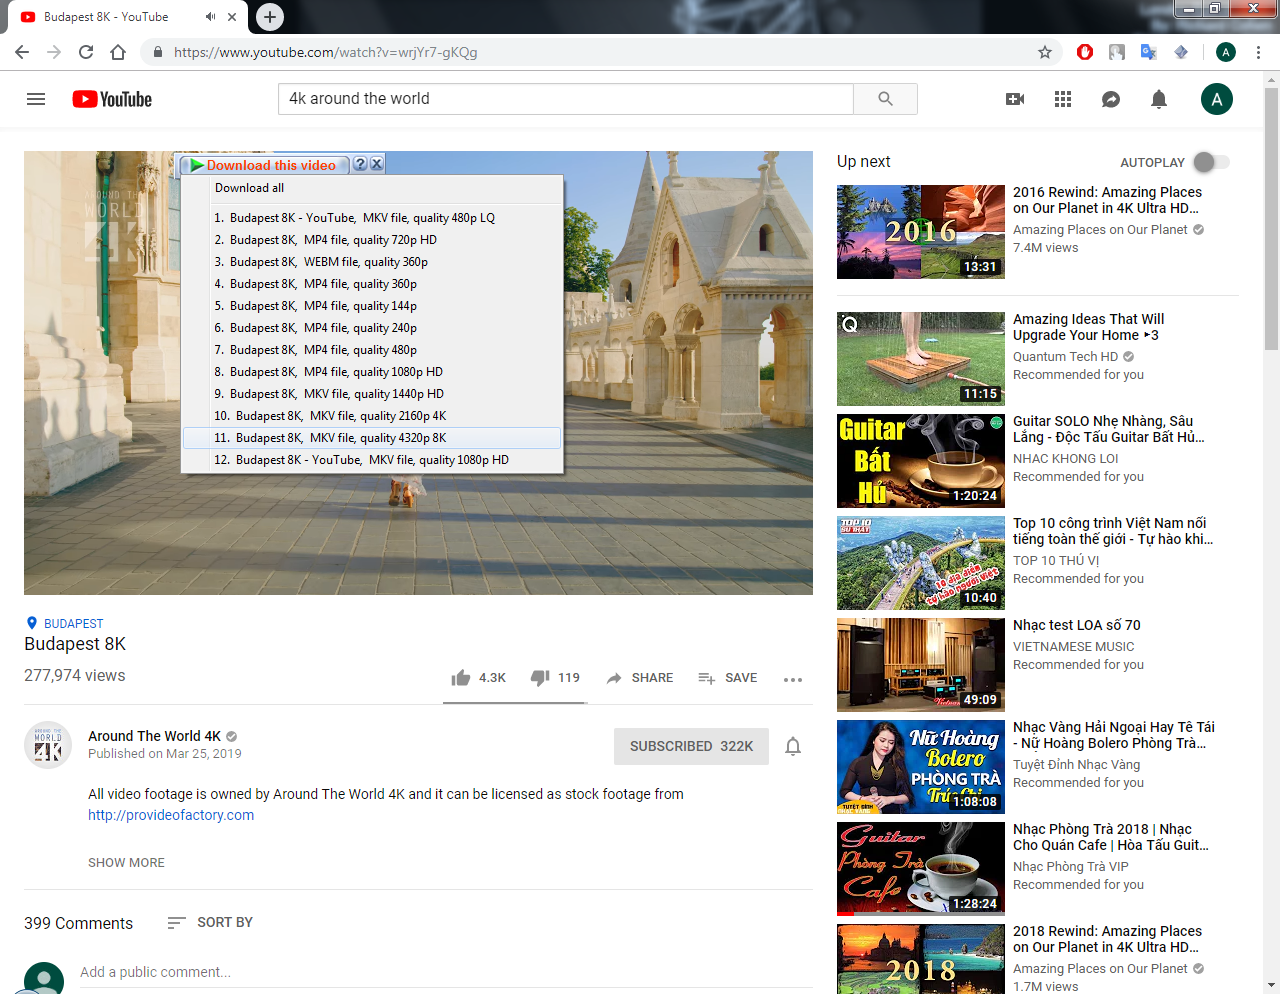This screenshot has height=994, width=1280.
Task: Open the YouTube hamburger guide menu
Action: pos(36,99)
